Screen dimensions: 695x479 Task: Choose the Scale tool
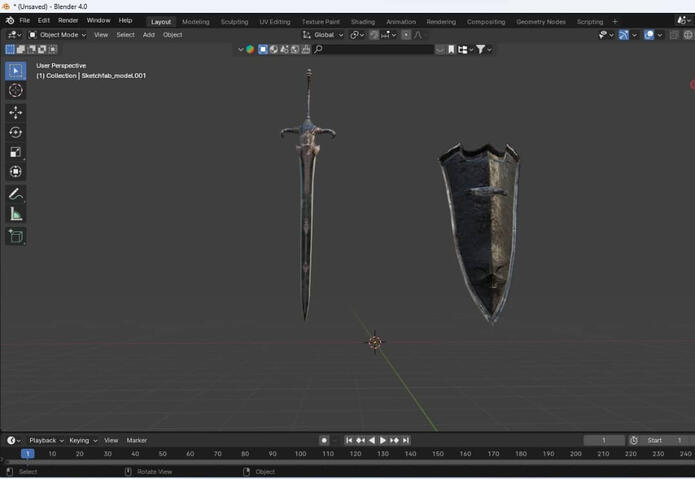(x=16, y=152)
